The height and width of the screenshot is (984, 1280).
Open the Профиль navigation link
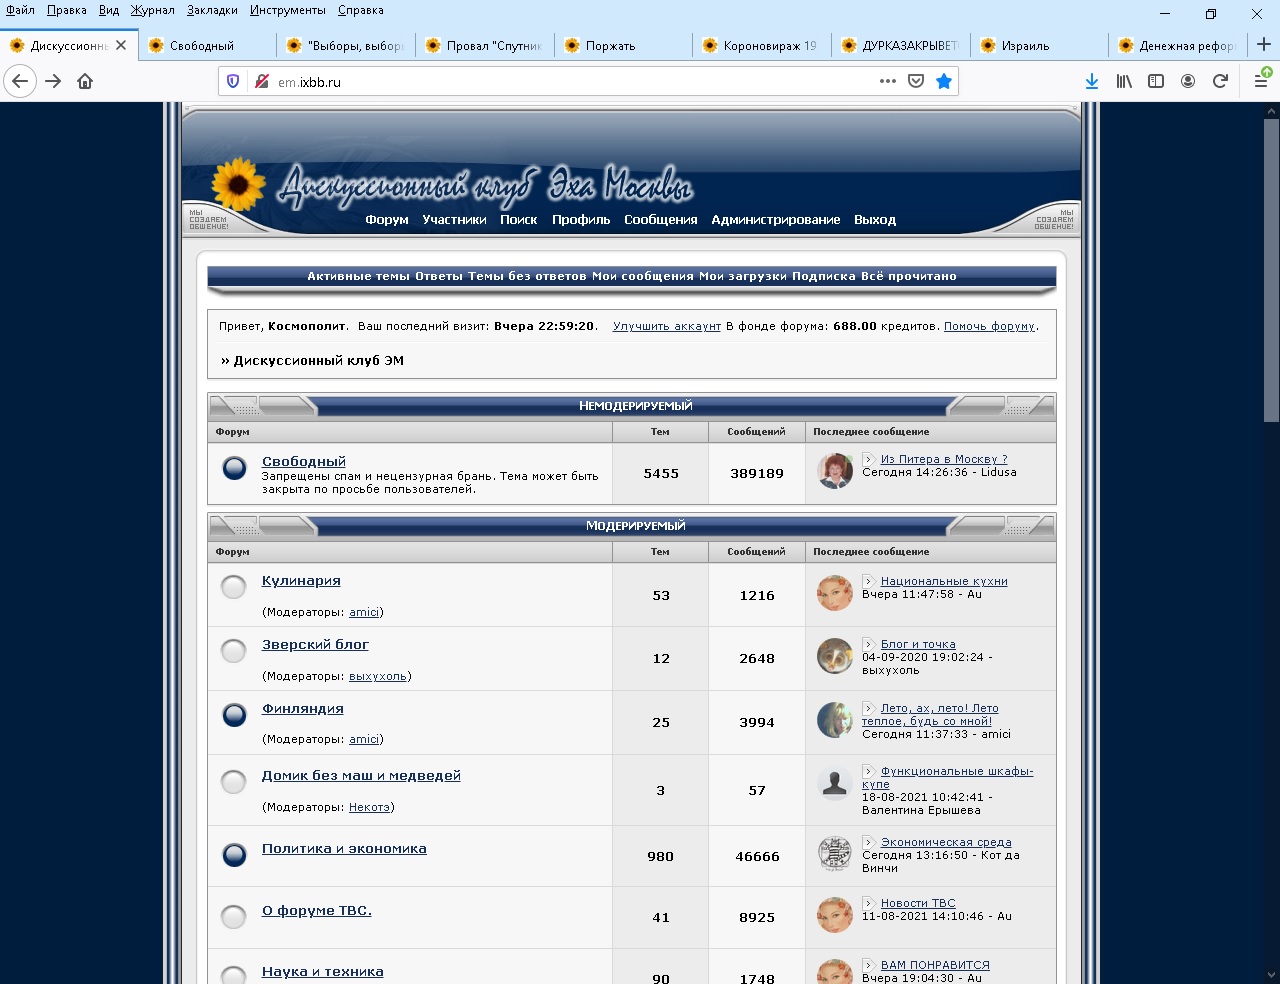pos(581,219)
